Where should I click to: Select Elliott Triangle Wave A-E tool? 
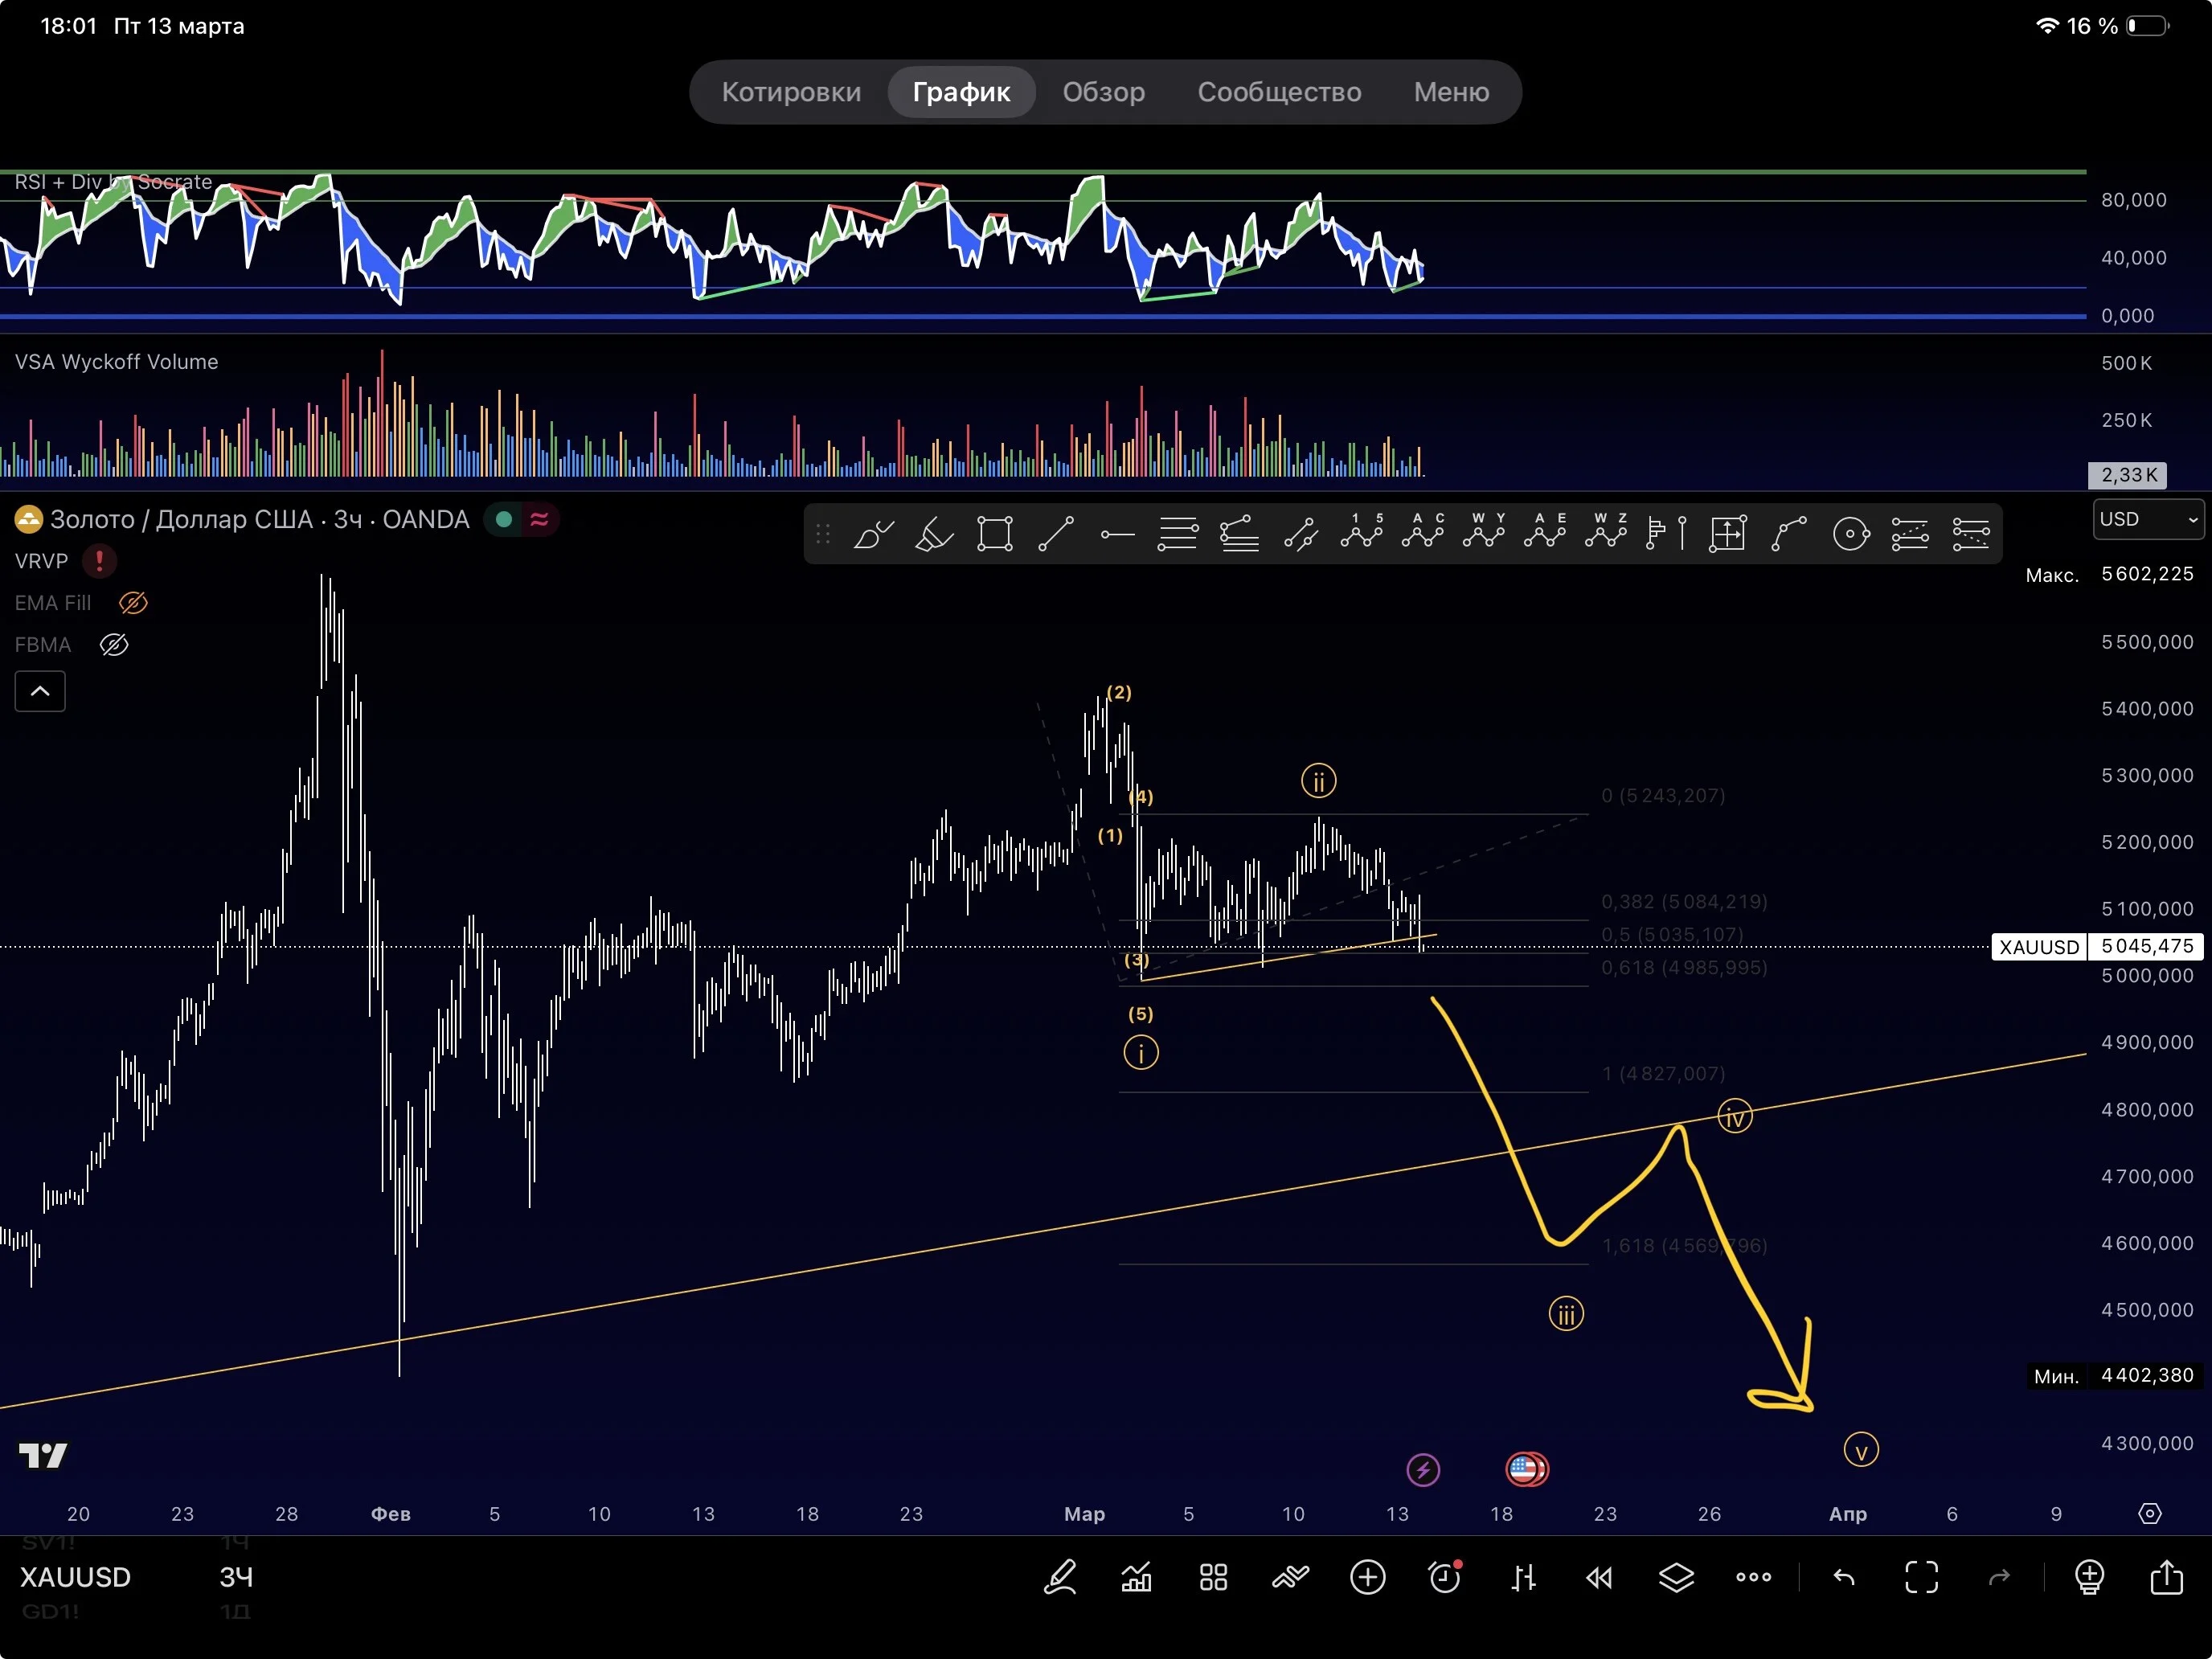point(1545,531)
